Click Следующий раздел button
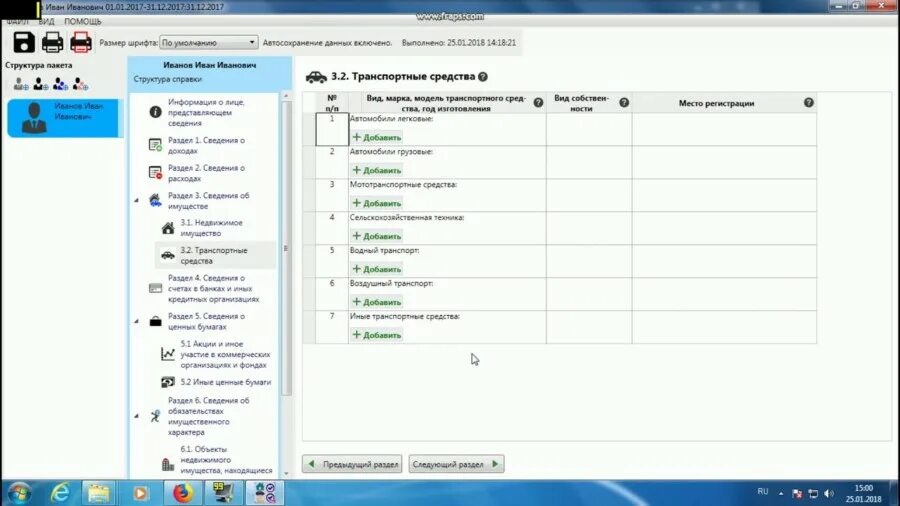This screenshot has height=506, width=900. tap(456, 464)
